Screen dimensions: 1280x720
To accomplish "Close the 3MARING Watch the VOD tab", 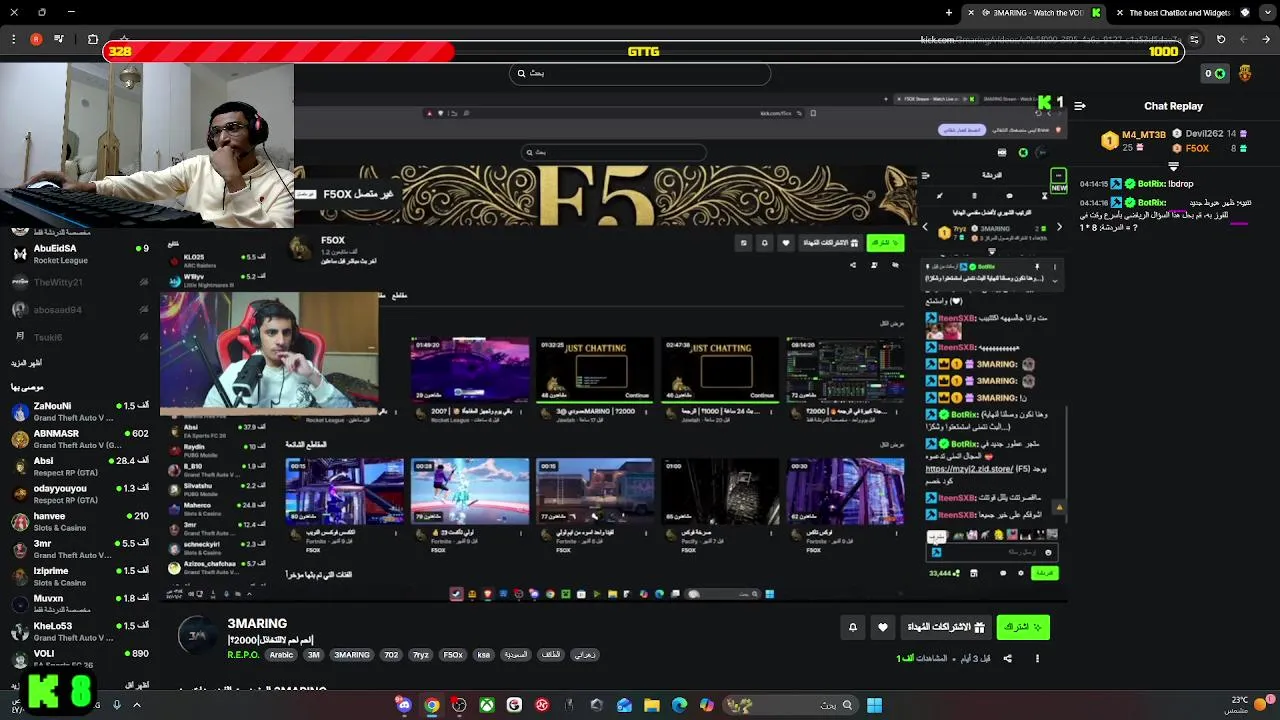I will click(970, 13).
